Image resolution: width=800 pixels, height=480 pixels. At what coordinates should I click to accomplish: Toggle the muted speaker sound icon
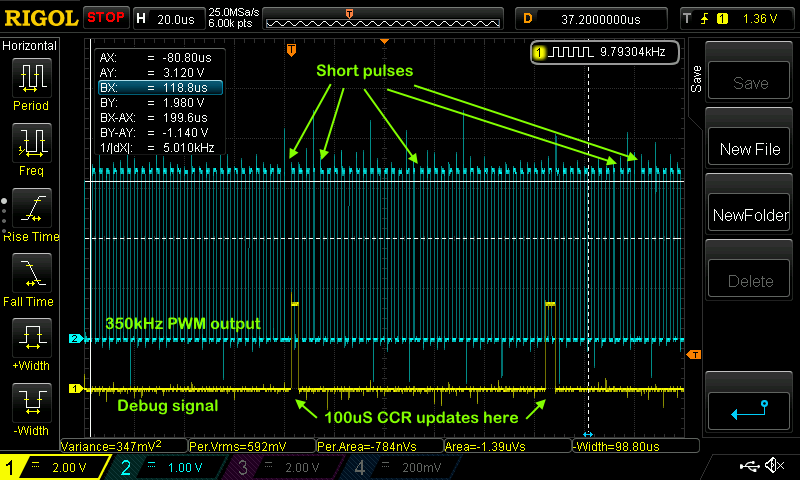pos(774,465)
